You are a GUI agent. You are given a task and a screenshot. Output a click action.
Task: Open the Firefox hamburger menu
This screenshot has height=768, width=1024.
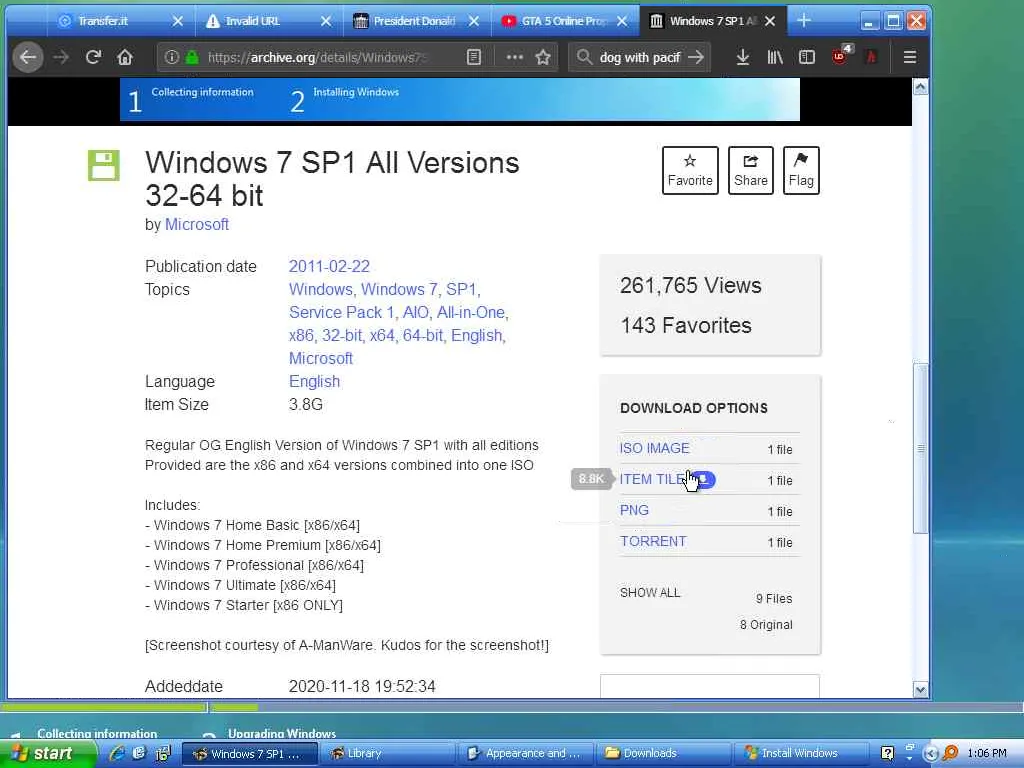point(910,57)
